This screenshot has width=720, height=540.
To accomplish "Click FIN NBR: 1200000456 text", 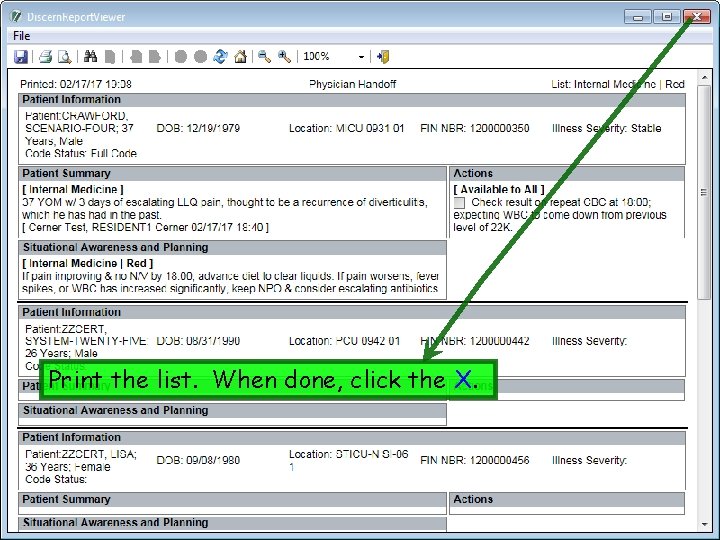I will (x=475, y=461).
